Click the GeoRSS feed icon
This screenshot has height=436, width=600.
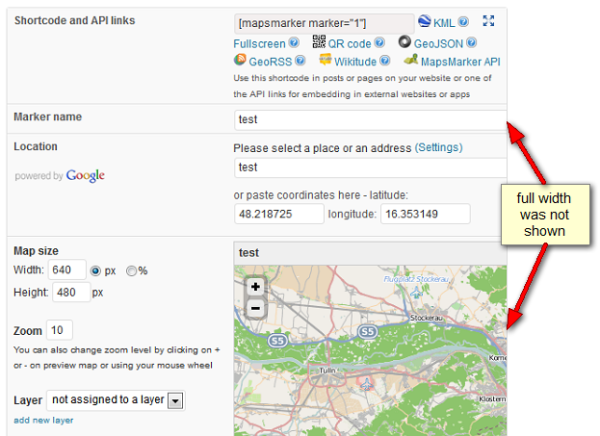click(240, 60)
